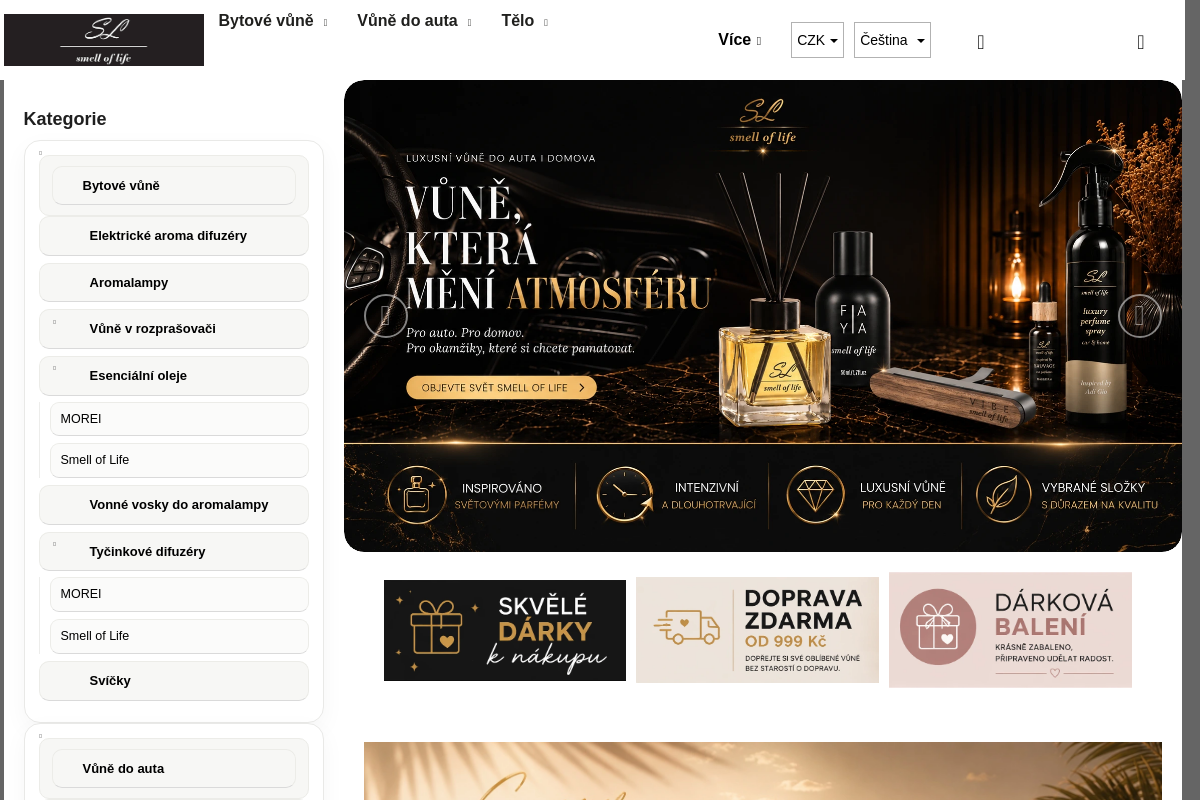Screen dimensions: 1200x800
Task: Expand the Více menu
Action: tap(739, 40)
